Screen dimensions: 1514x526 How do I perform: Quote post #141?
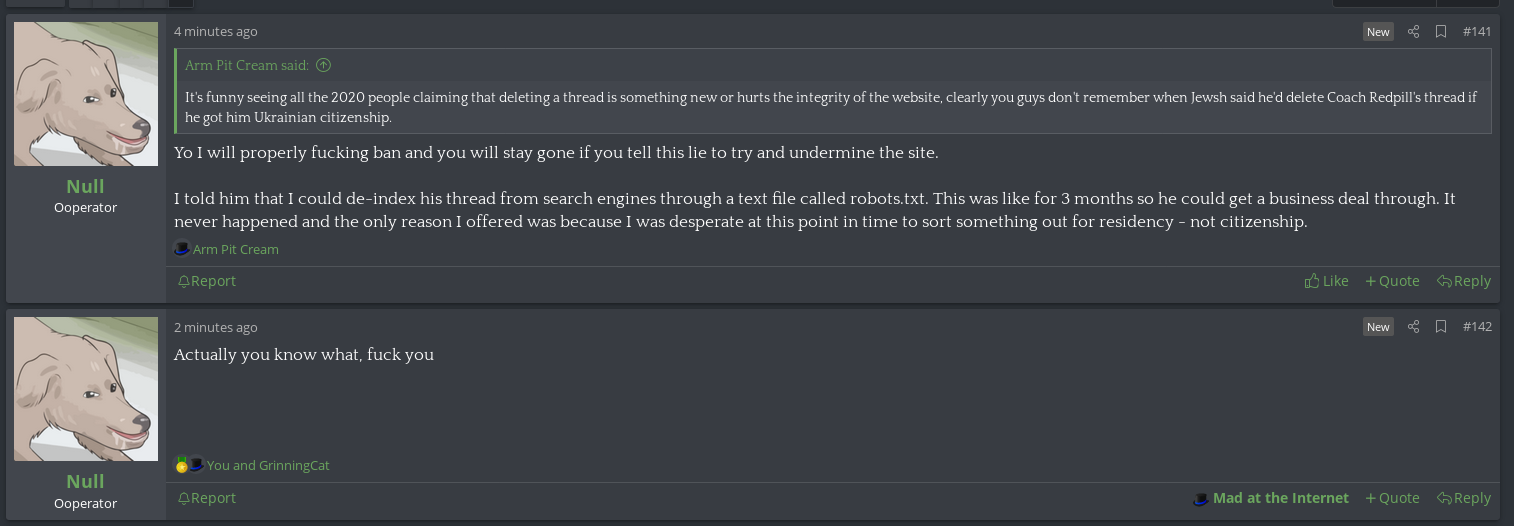(x=1392, y=281)
